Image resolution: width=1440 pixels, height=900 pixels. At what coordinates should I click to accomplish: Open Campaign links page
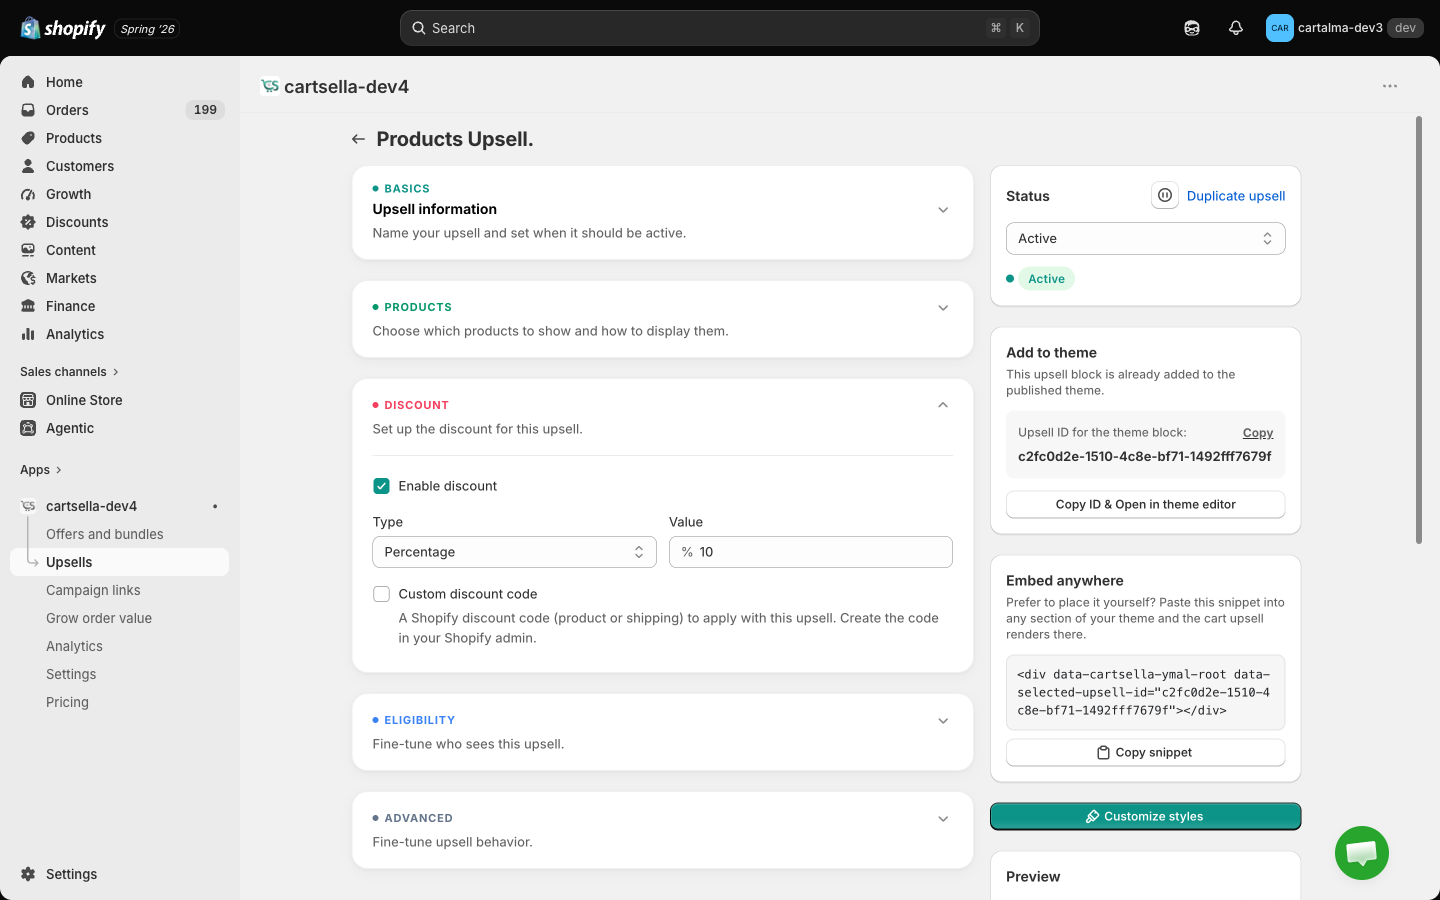93,590
